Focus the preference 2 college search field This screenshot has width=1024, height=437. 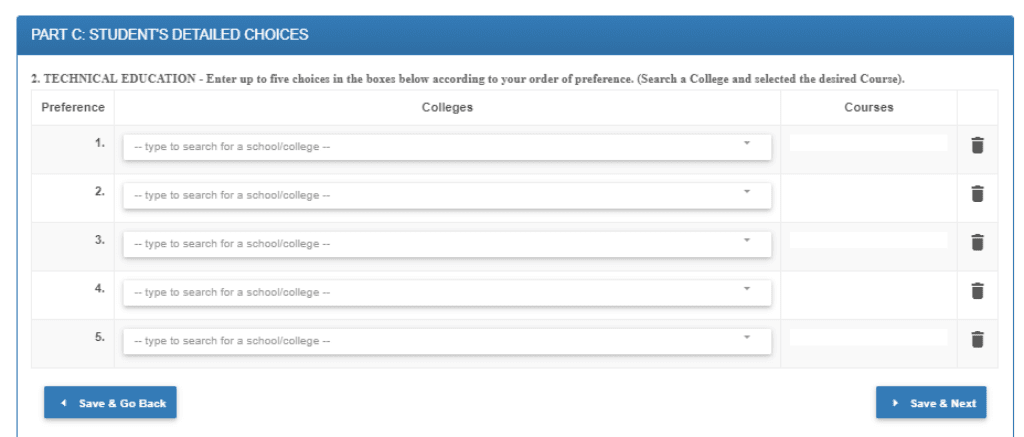[x=447, y=195]
